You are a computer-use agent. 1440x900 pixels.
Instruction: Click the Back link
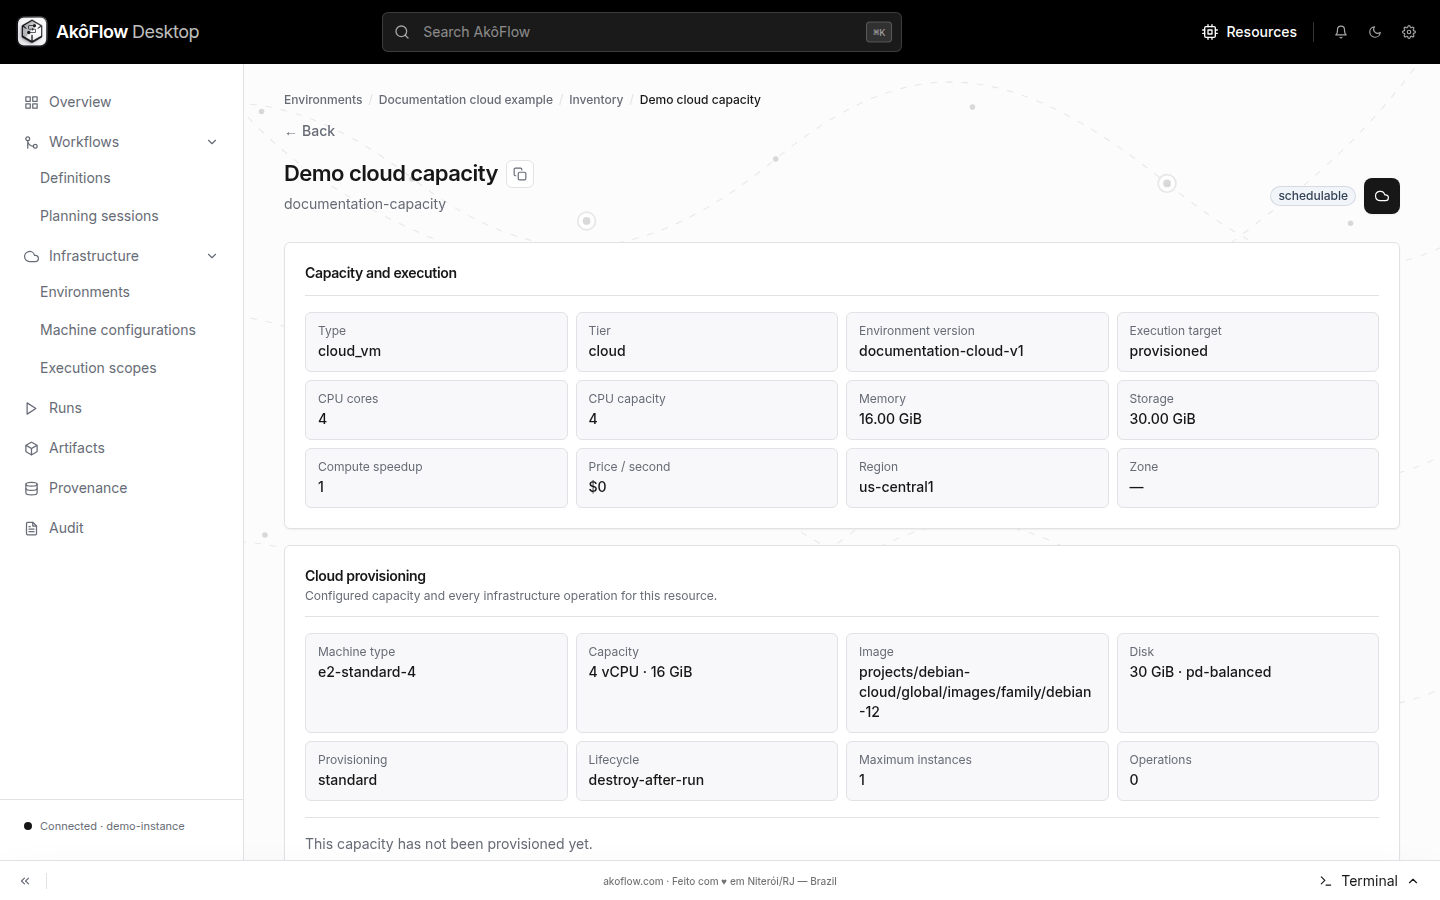(310, 131)
